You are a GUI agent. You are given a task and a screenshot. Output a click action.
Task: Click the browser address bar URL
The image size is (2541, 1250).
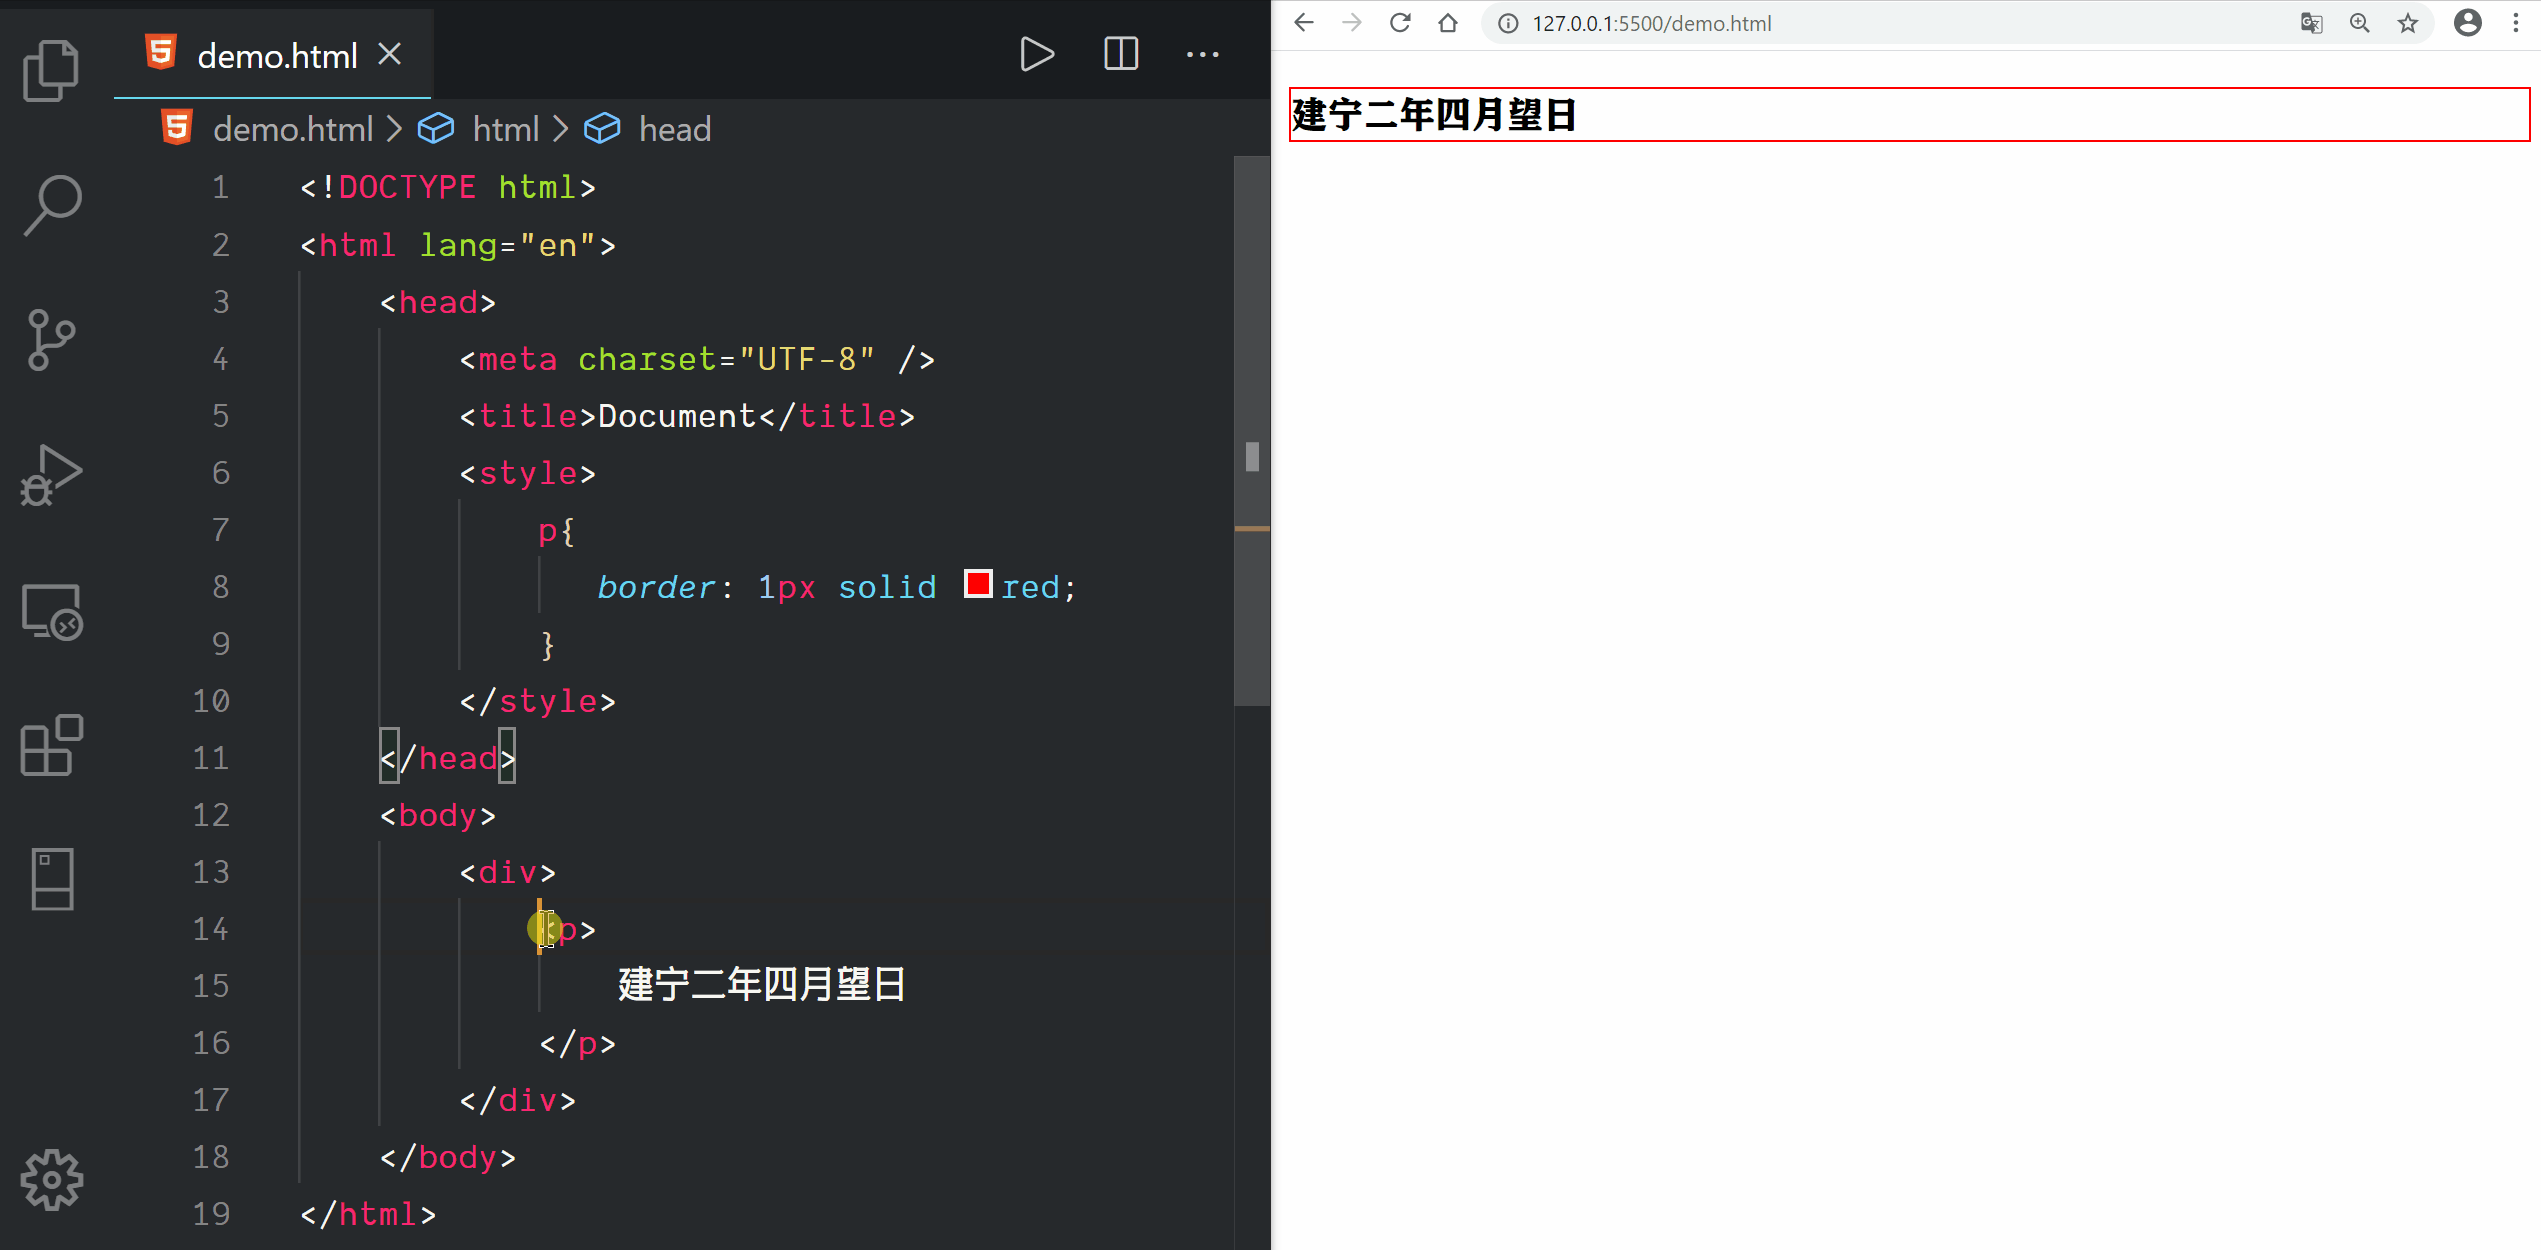click(1651, 23)
